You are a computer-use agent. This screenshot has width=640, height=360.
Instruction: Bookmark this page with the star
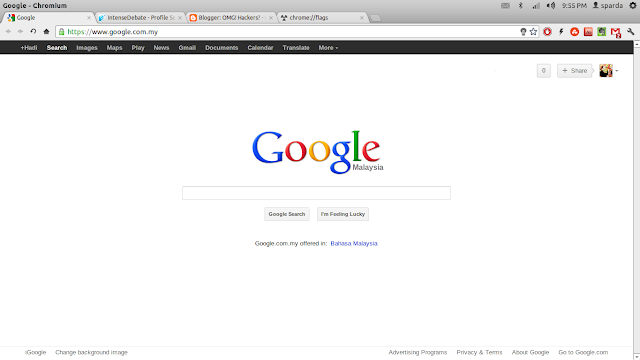[x=533, y=32]
